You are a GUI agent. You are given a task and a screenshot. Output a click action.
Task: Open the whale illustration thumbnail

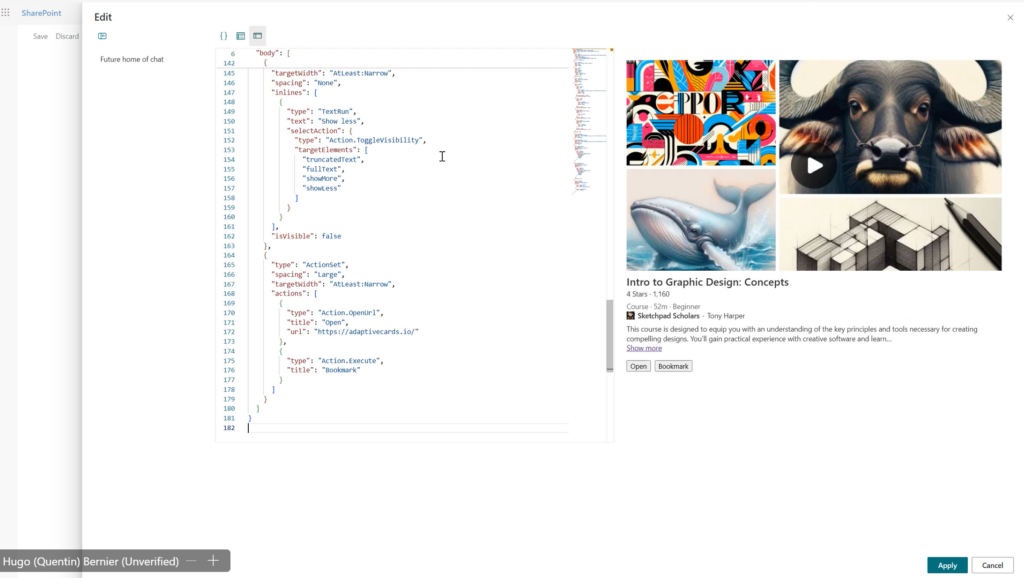(701, 220)
